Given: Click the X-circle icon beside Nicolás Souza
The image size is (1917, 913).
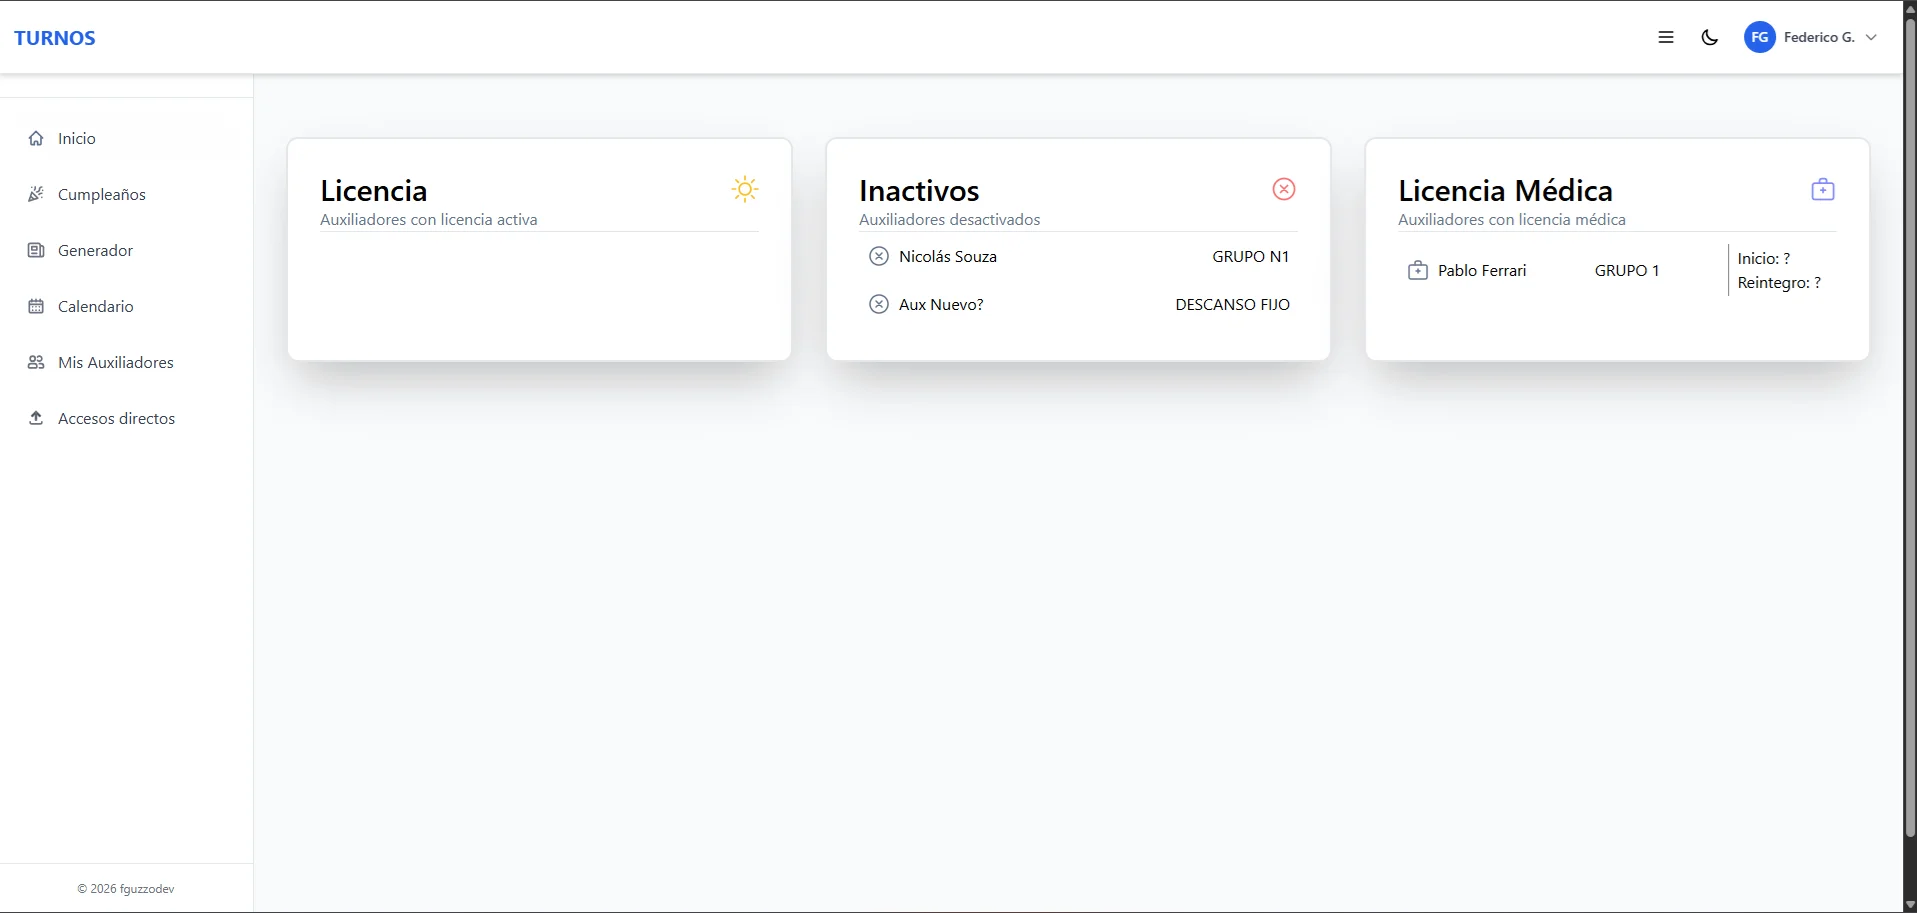Looking at the screenshot, I should (879, 256).
